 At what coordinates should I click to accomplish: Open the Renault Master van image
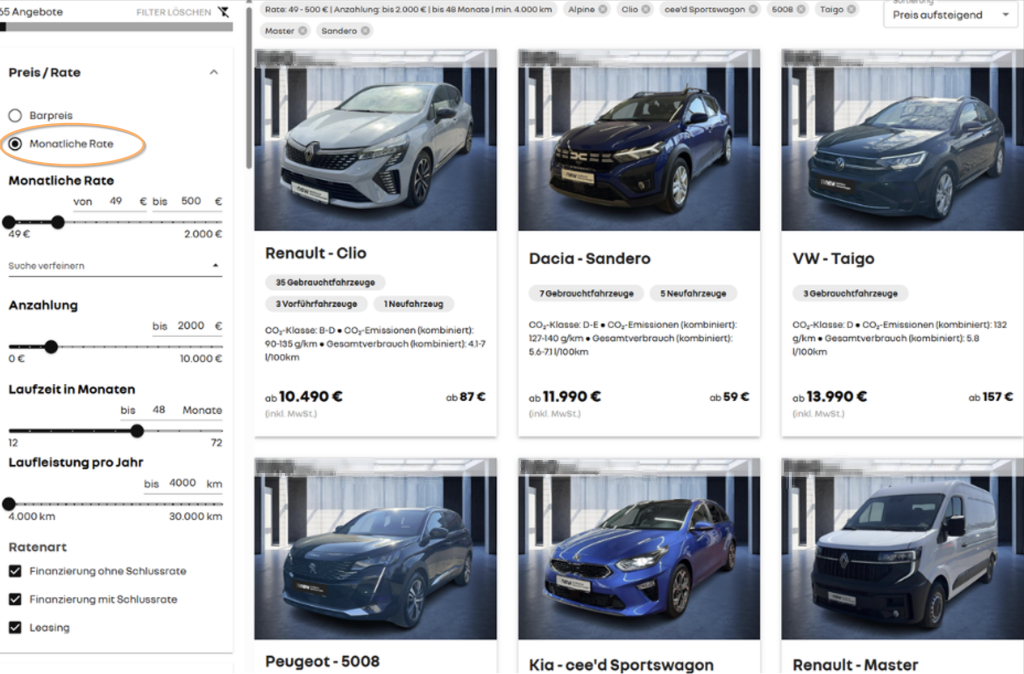(x=903, y=549)
